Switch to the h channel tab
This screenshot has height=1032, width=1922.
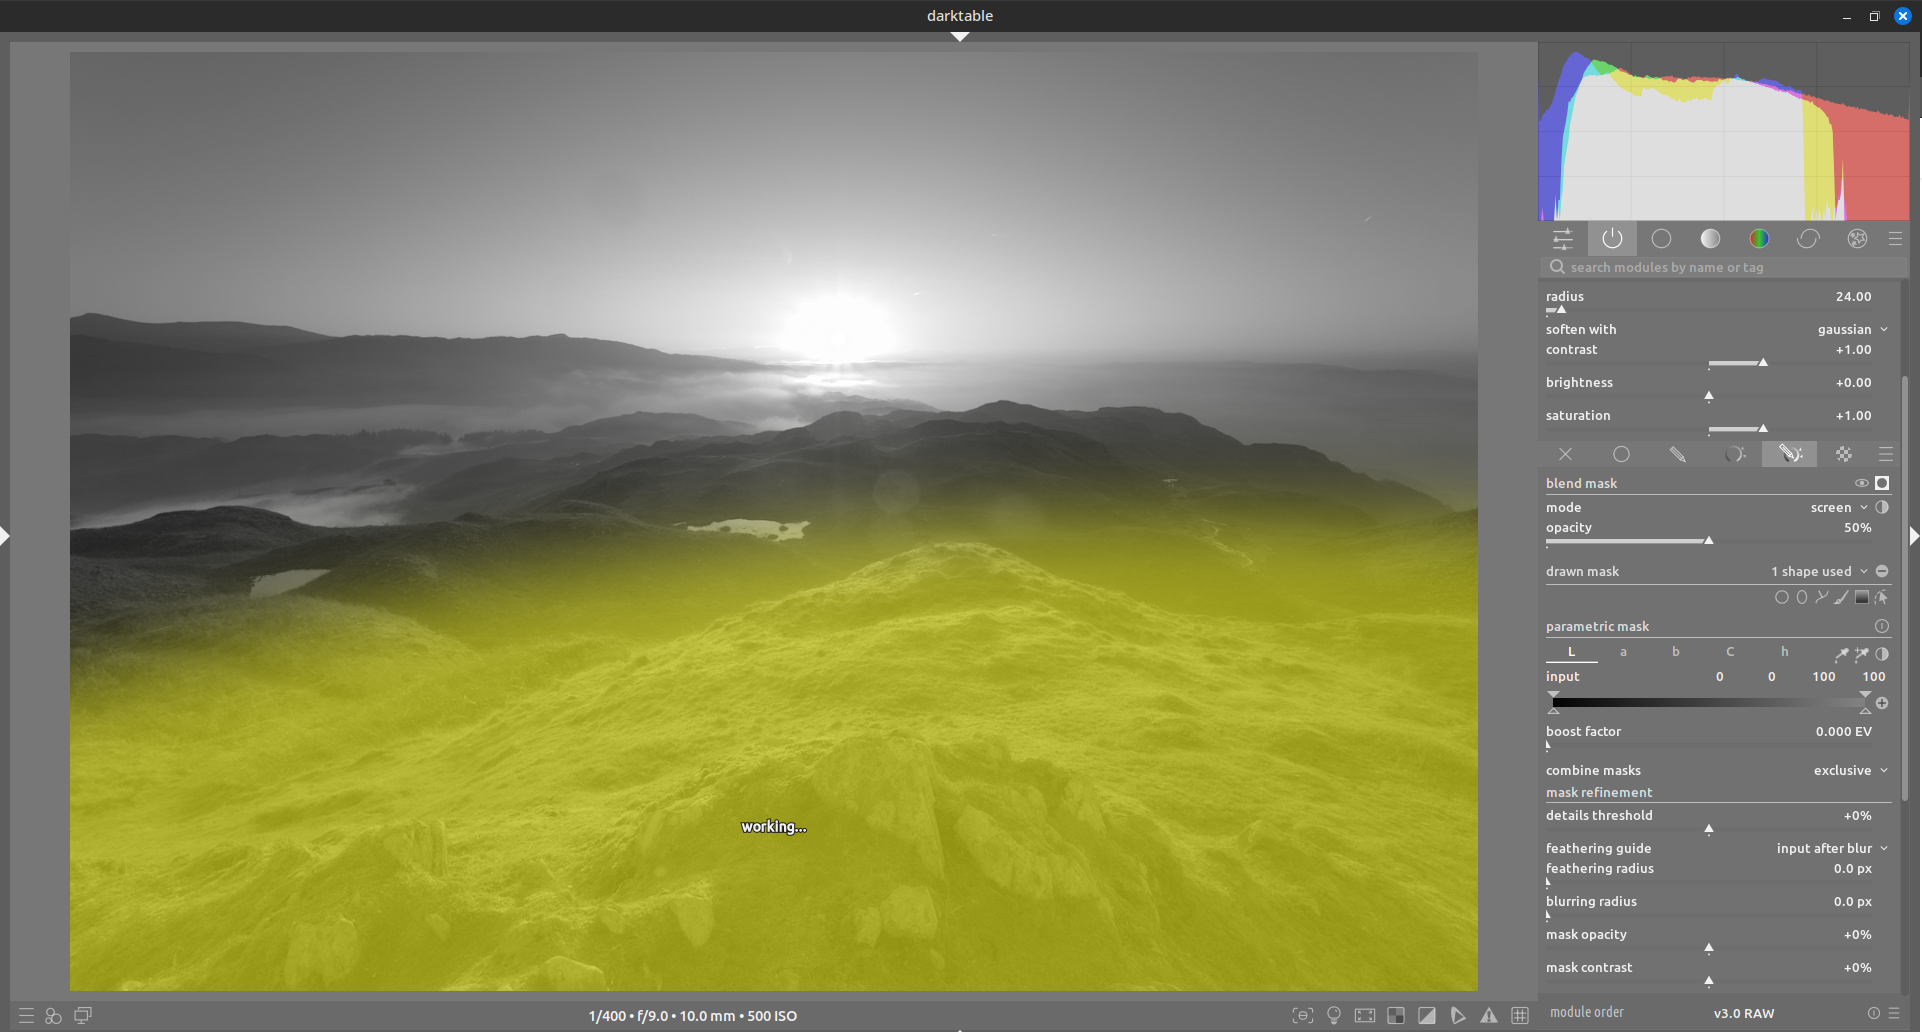(1786, 651)
